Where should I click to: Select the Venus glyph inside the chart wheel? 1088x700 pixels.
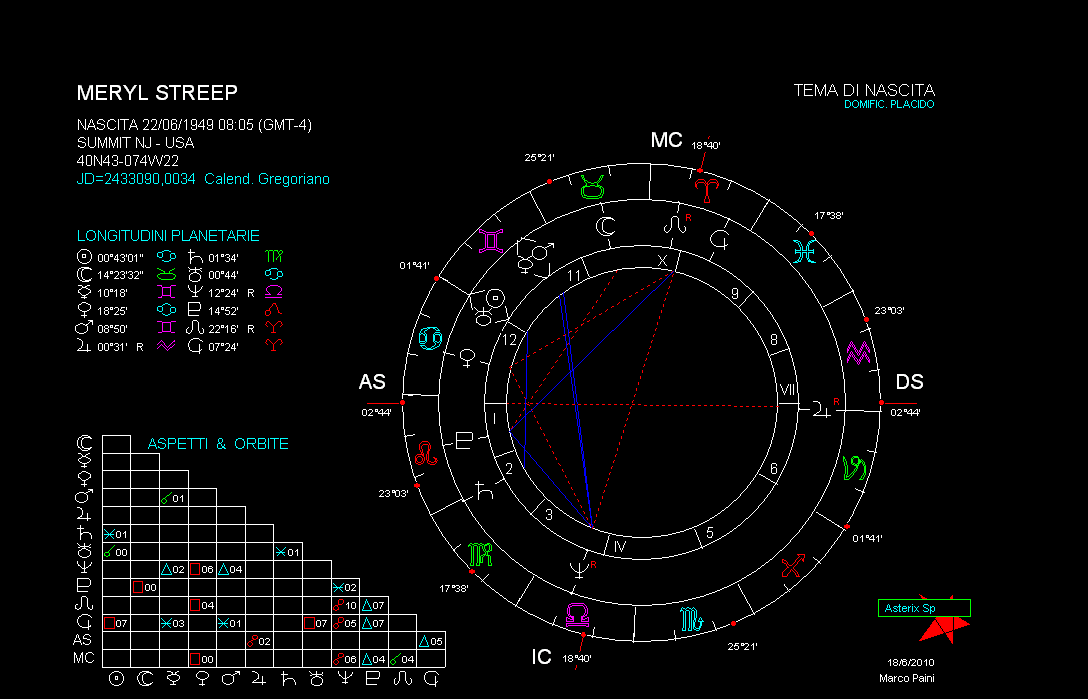click(468, 358)
